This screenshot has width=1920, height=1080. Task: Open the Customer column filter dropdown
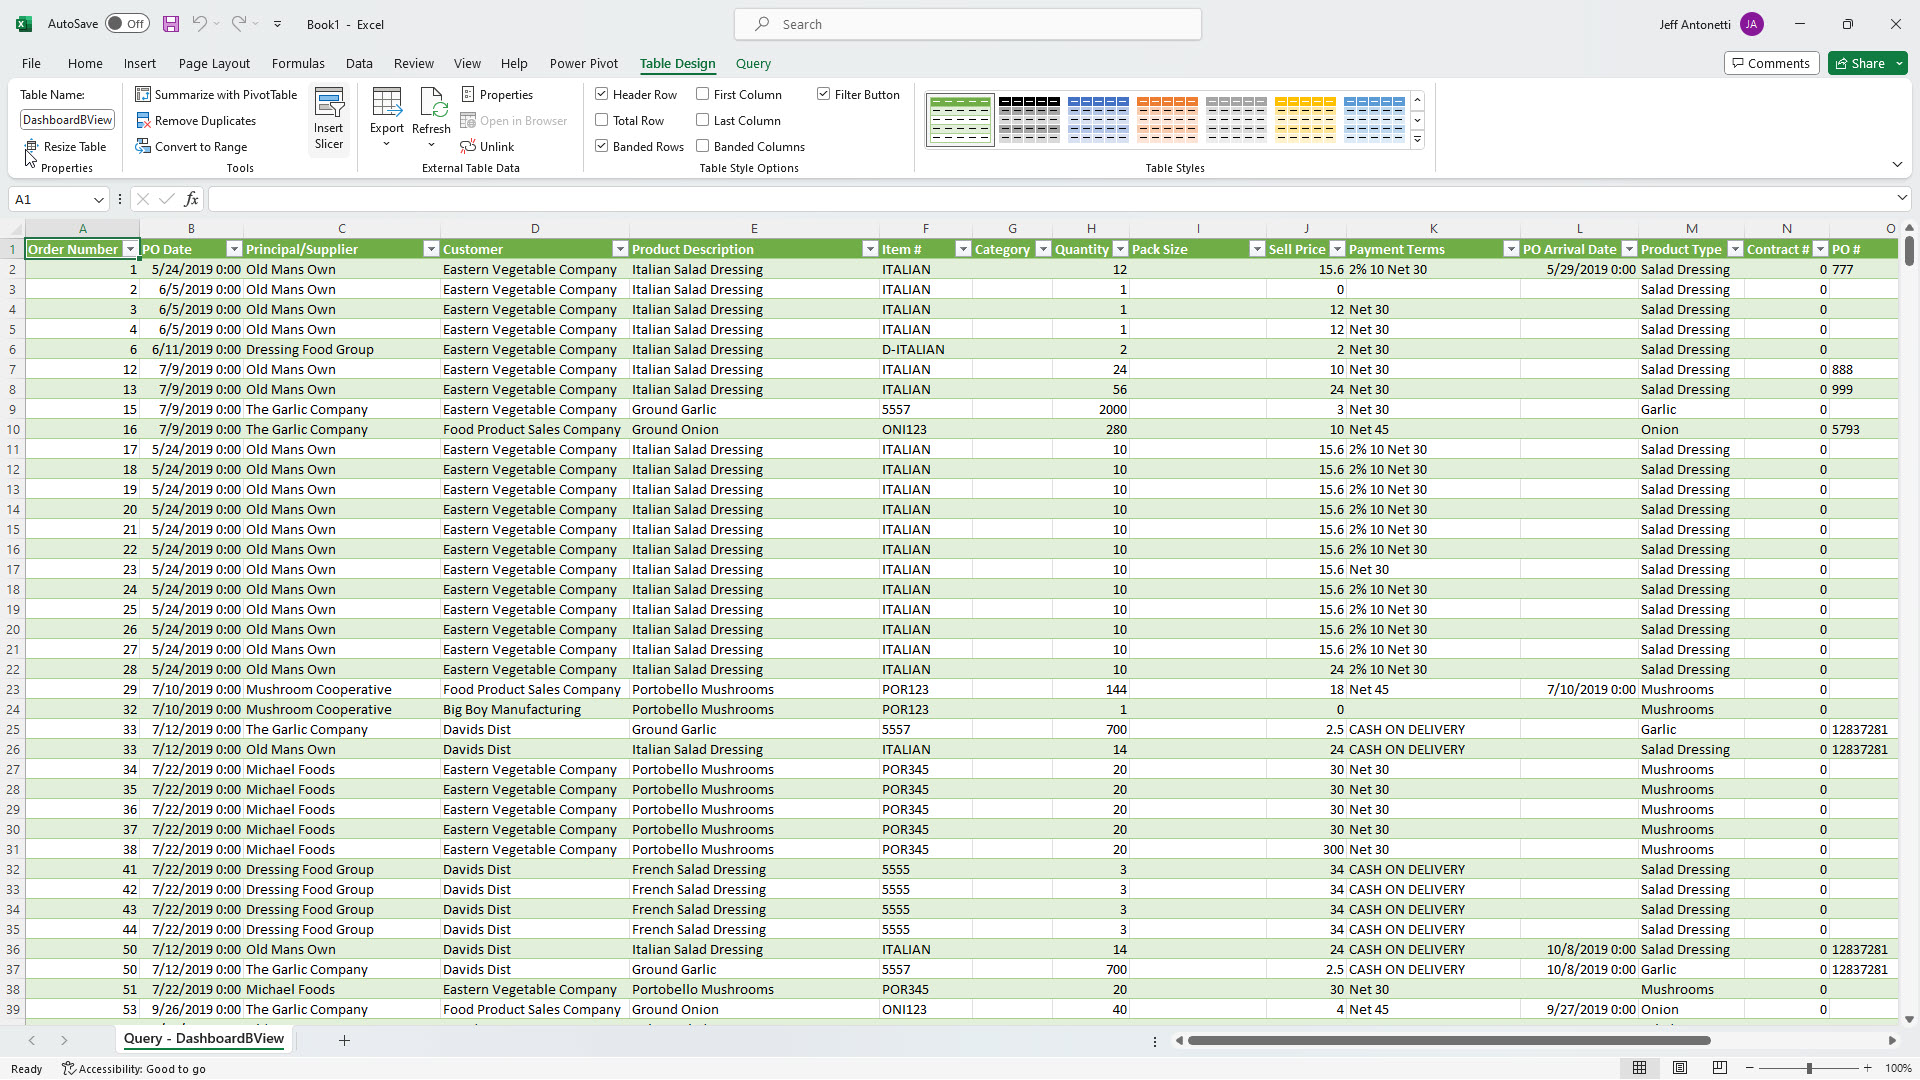click(619, 249)
